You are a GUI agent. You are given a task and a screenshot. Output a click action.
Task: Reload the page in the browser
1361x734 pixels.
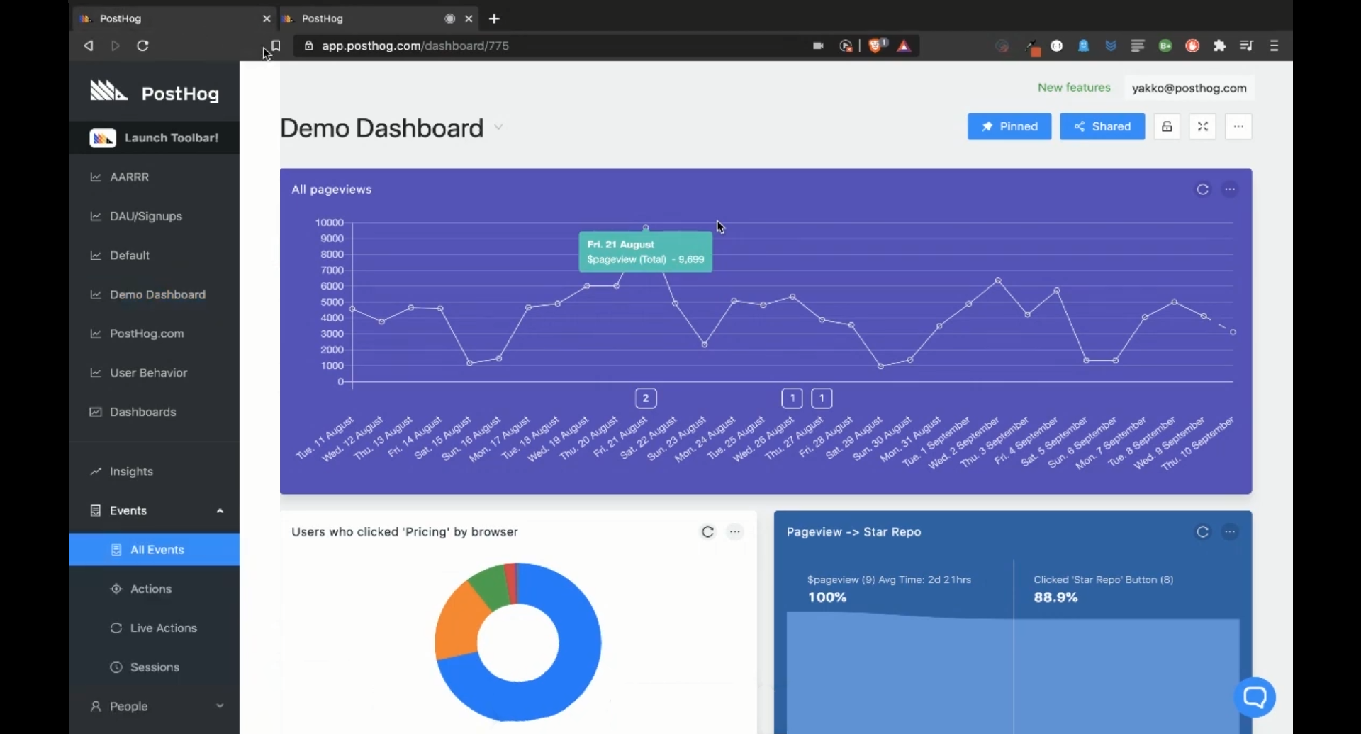click(x=143, y=46)
